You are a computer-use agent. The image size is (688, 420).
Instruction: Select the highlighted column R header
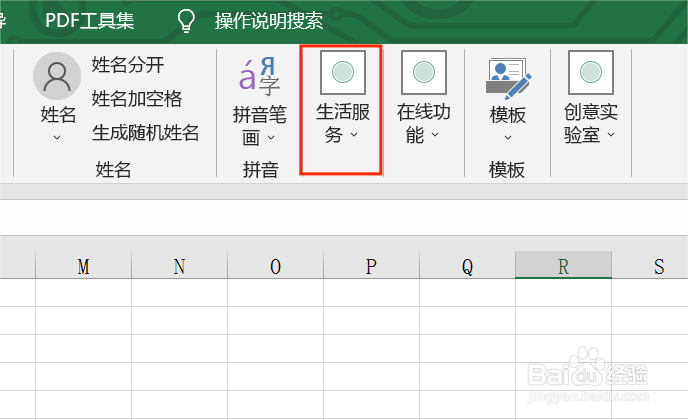pos(563,265)
